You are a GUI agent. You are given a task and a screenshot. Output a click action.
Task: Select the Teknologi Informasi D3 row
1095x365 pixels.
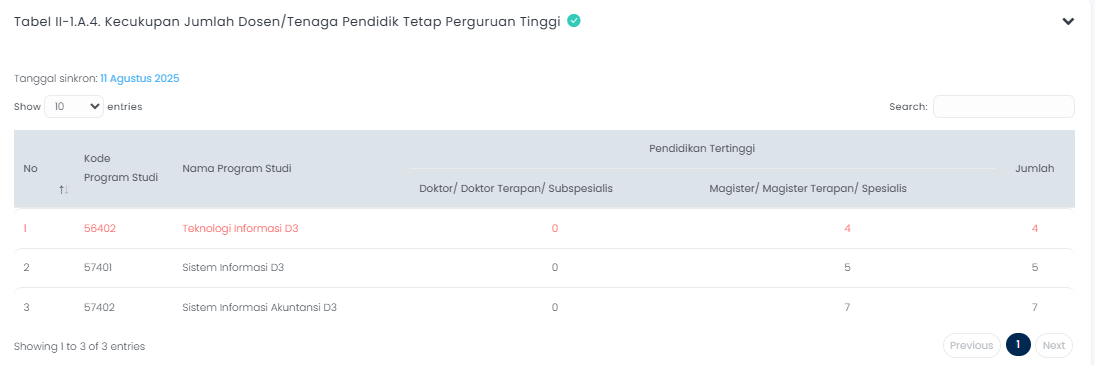(544, 228)
